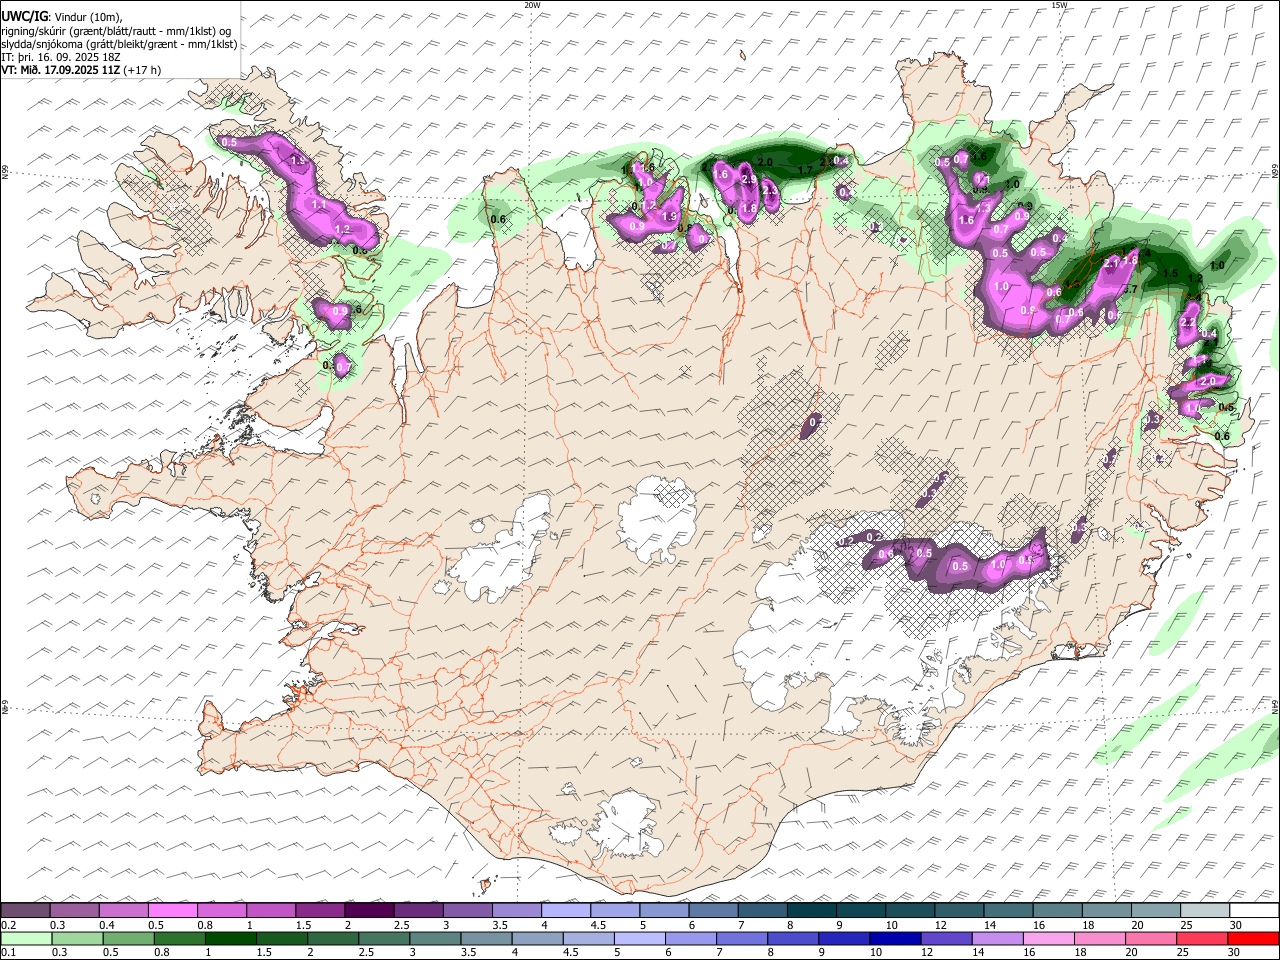Select the top-row pale grey swatch between 25 and 30

(x=1204, y=910)
